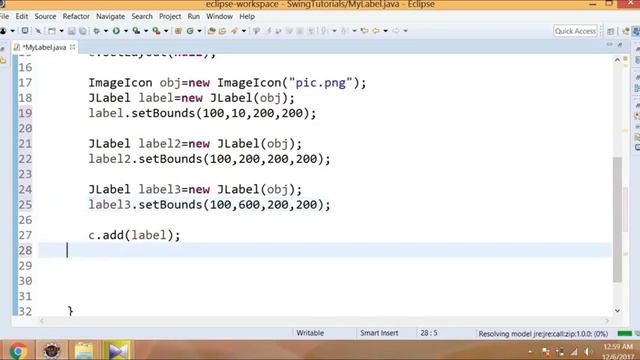Click the Last Edit Location icon
Image resolution: width=640 pixels, height=360 pixels.
click(364, 31)
